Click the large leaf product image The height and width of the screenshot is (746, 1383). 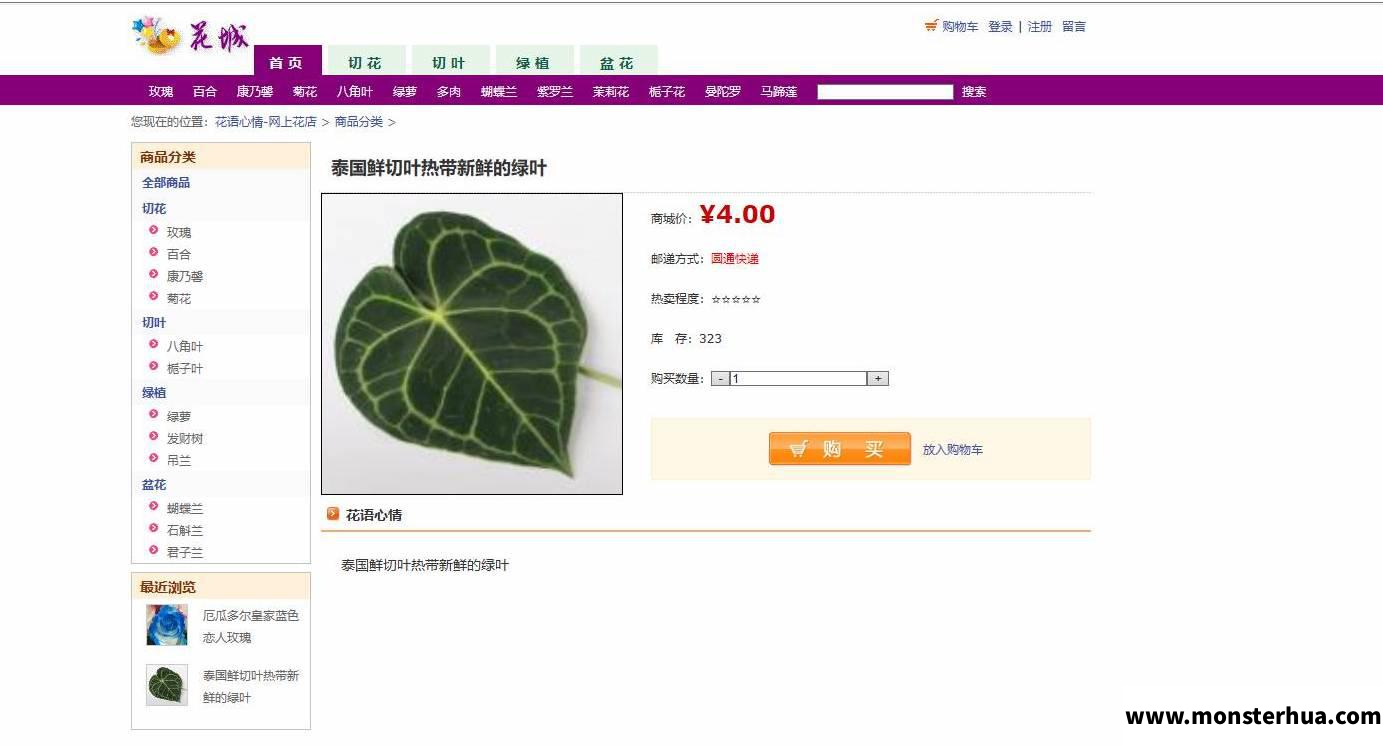coord(472,344)
